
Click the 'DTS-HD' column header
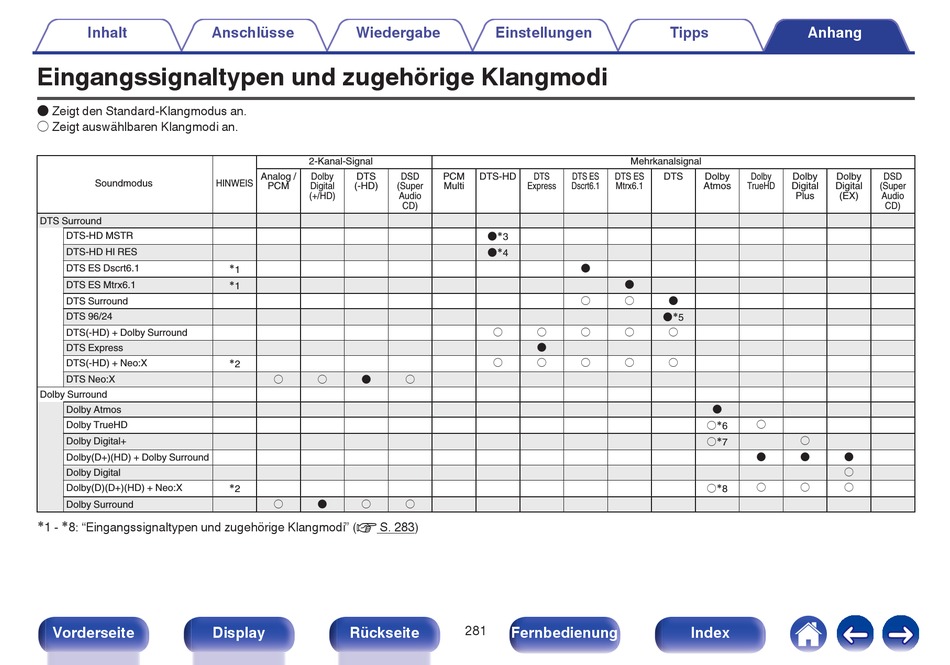pyautogui.click(x=497, y=176)
